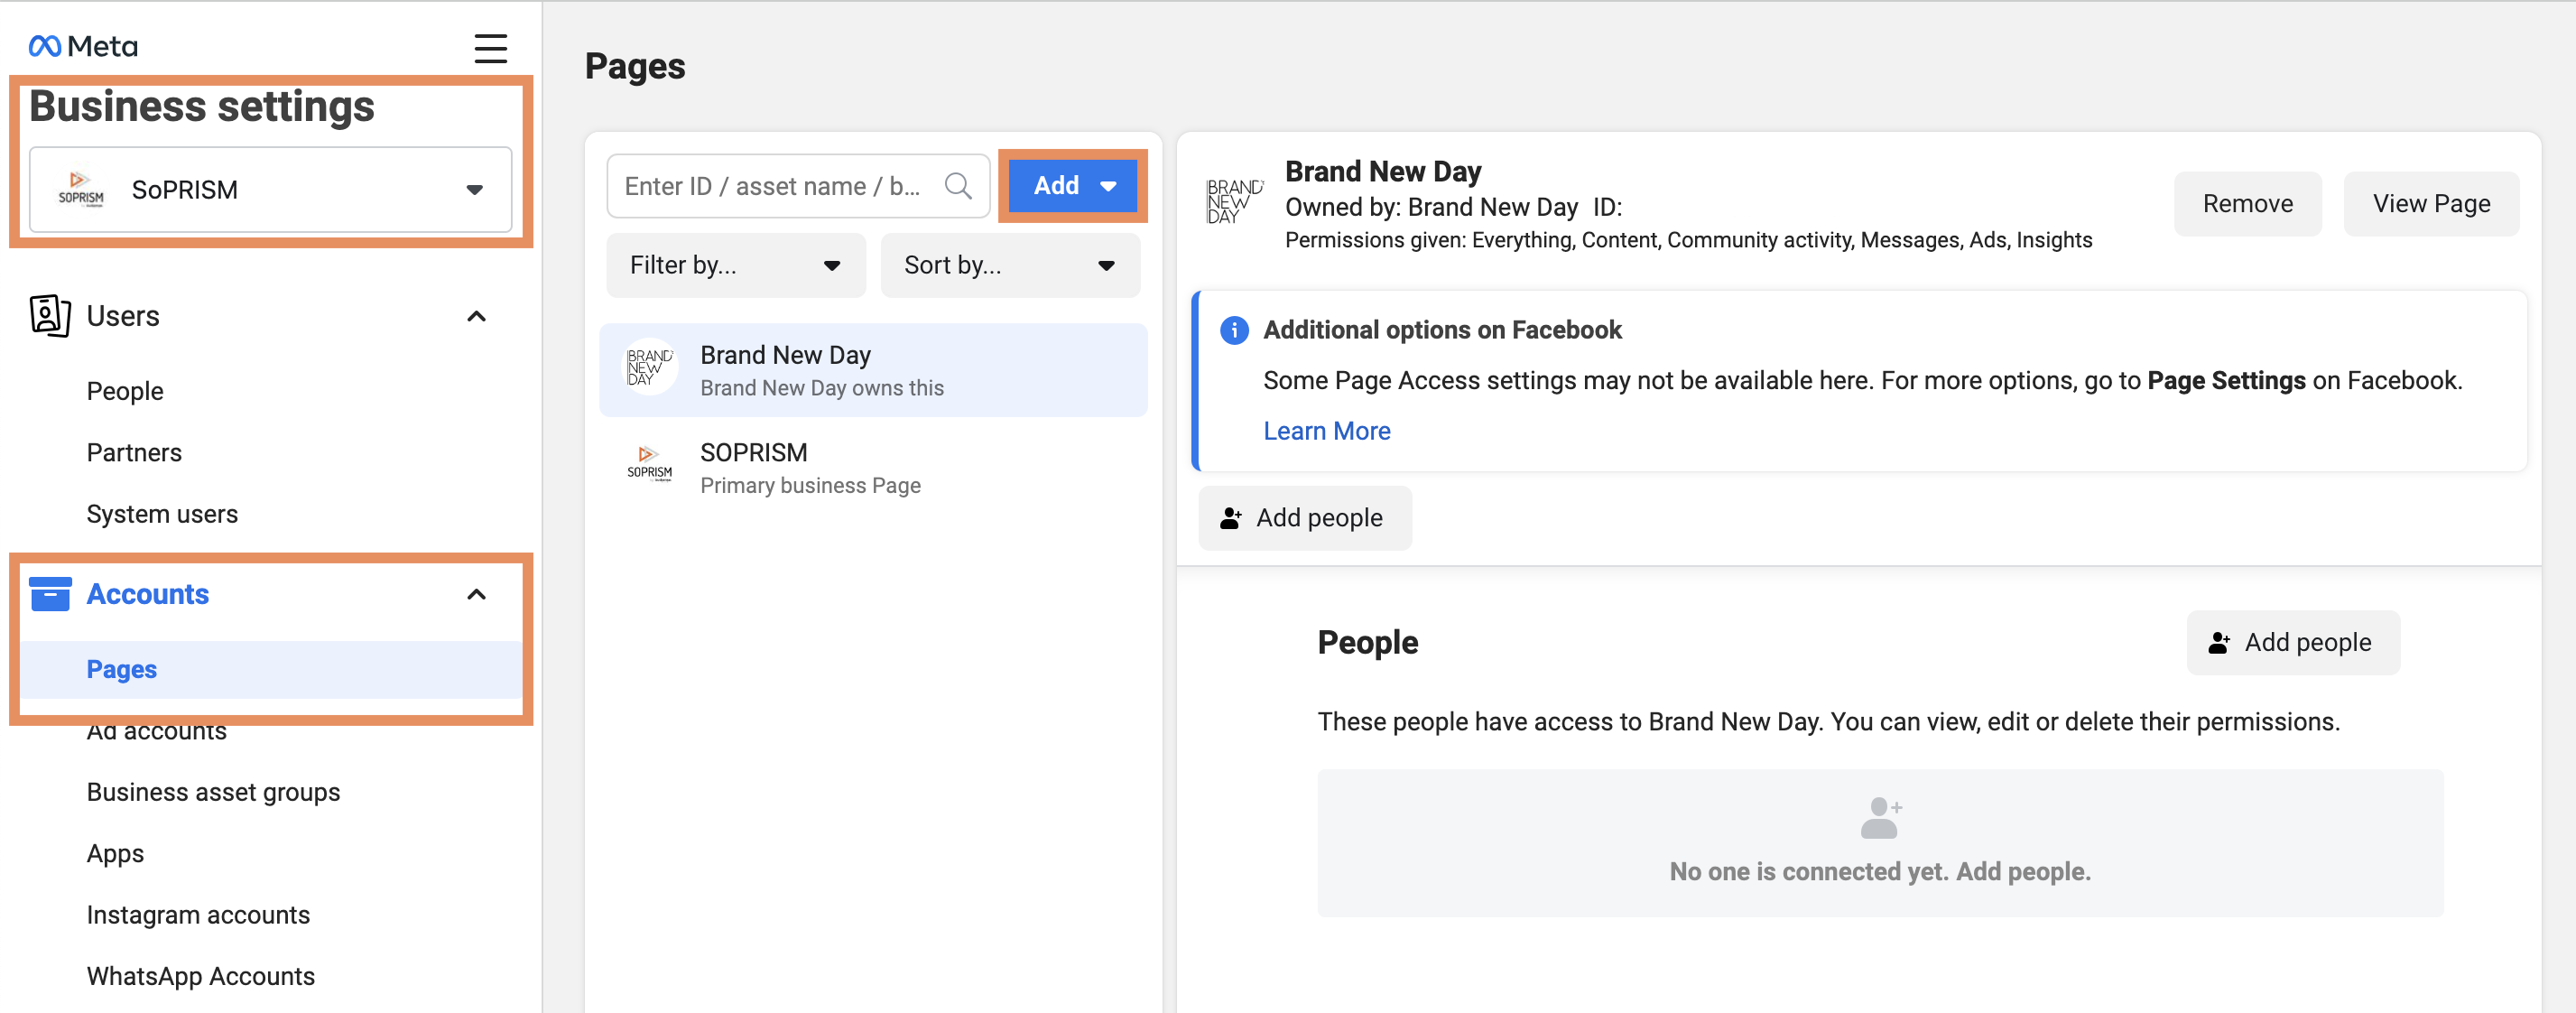This screenshot has width=2576, height=1013.
Task: Click the search magnifier icon
Action: (958, 186)
